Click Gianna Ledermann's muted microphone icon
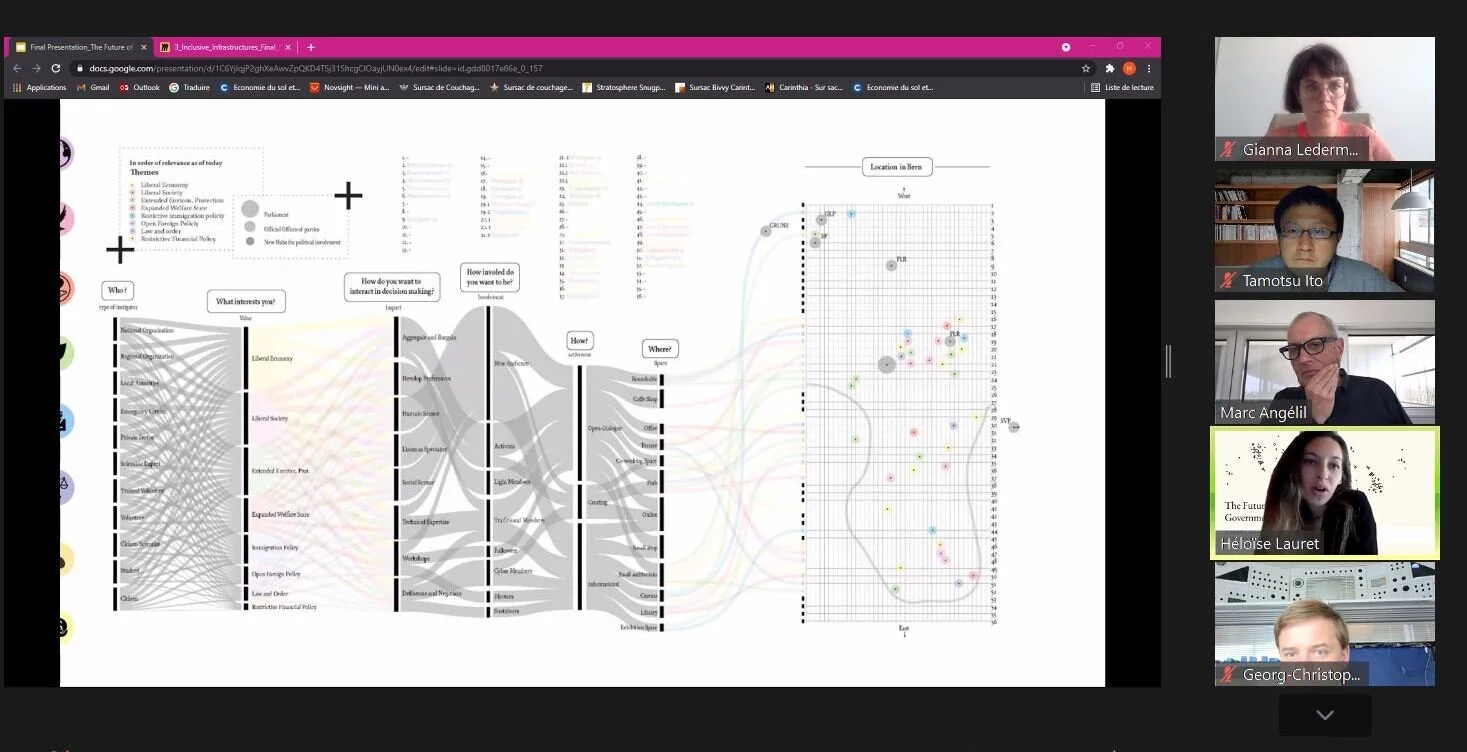The width and height of the screenshot is (1467, 752). [1228, 150]
